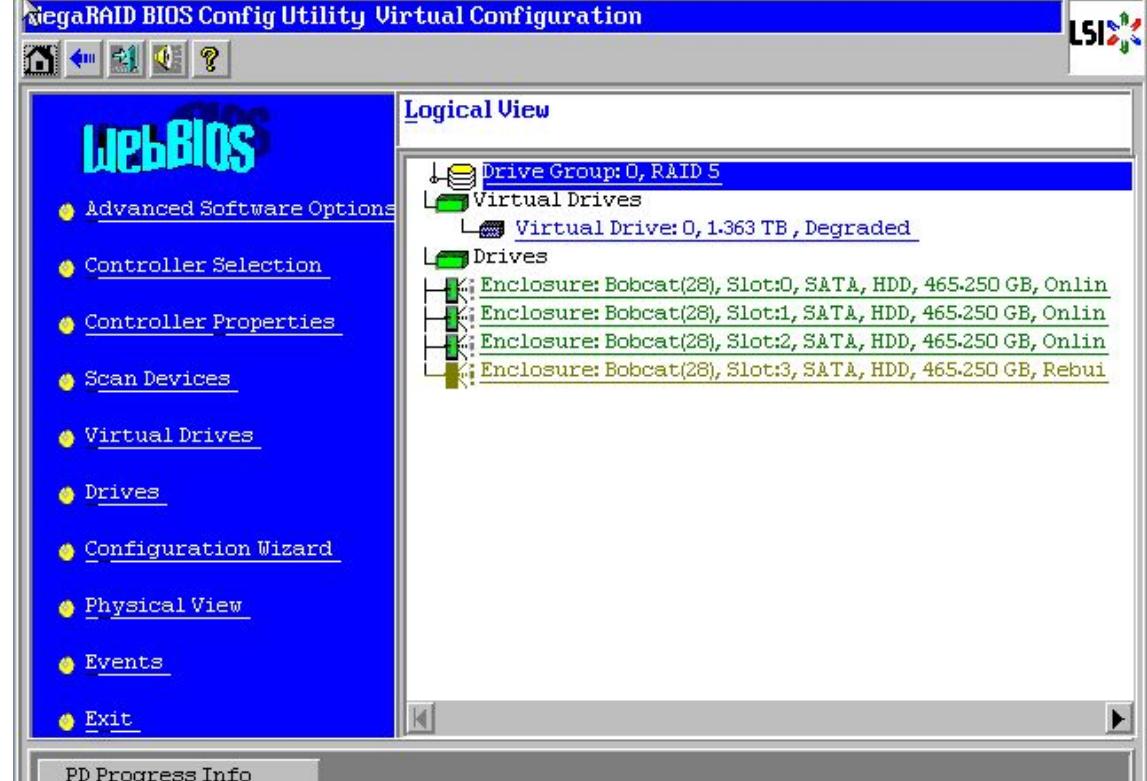The image size is (1147, 781).
Task: Click the Drive Group 0 disk stack icon
Action: [x=461, y=176]
